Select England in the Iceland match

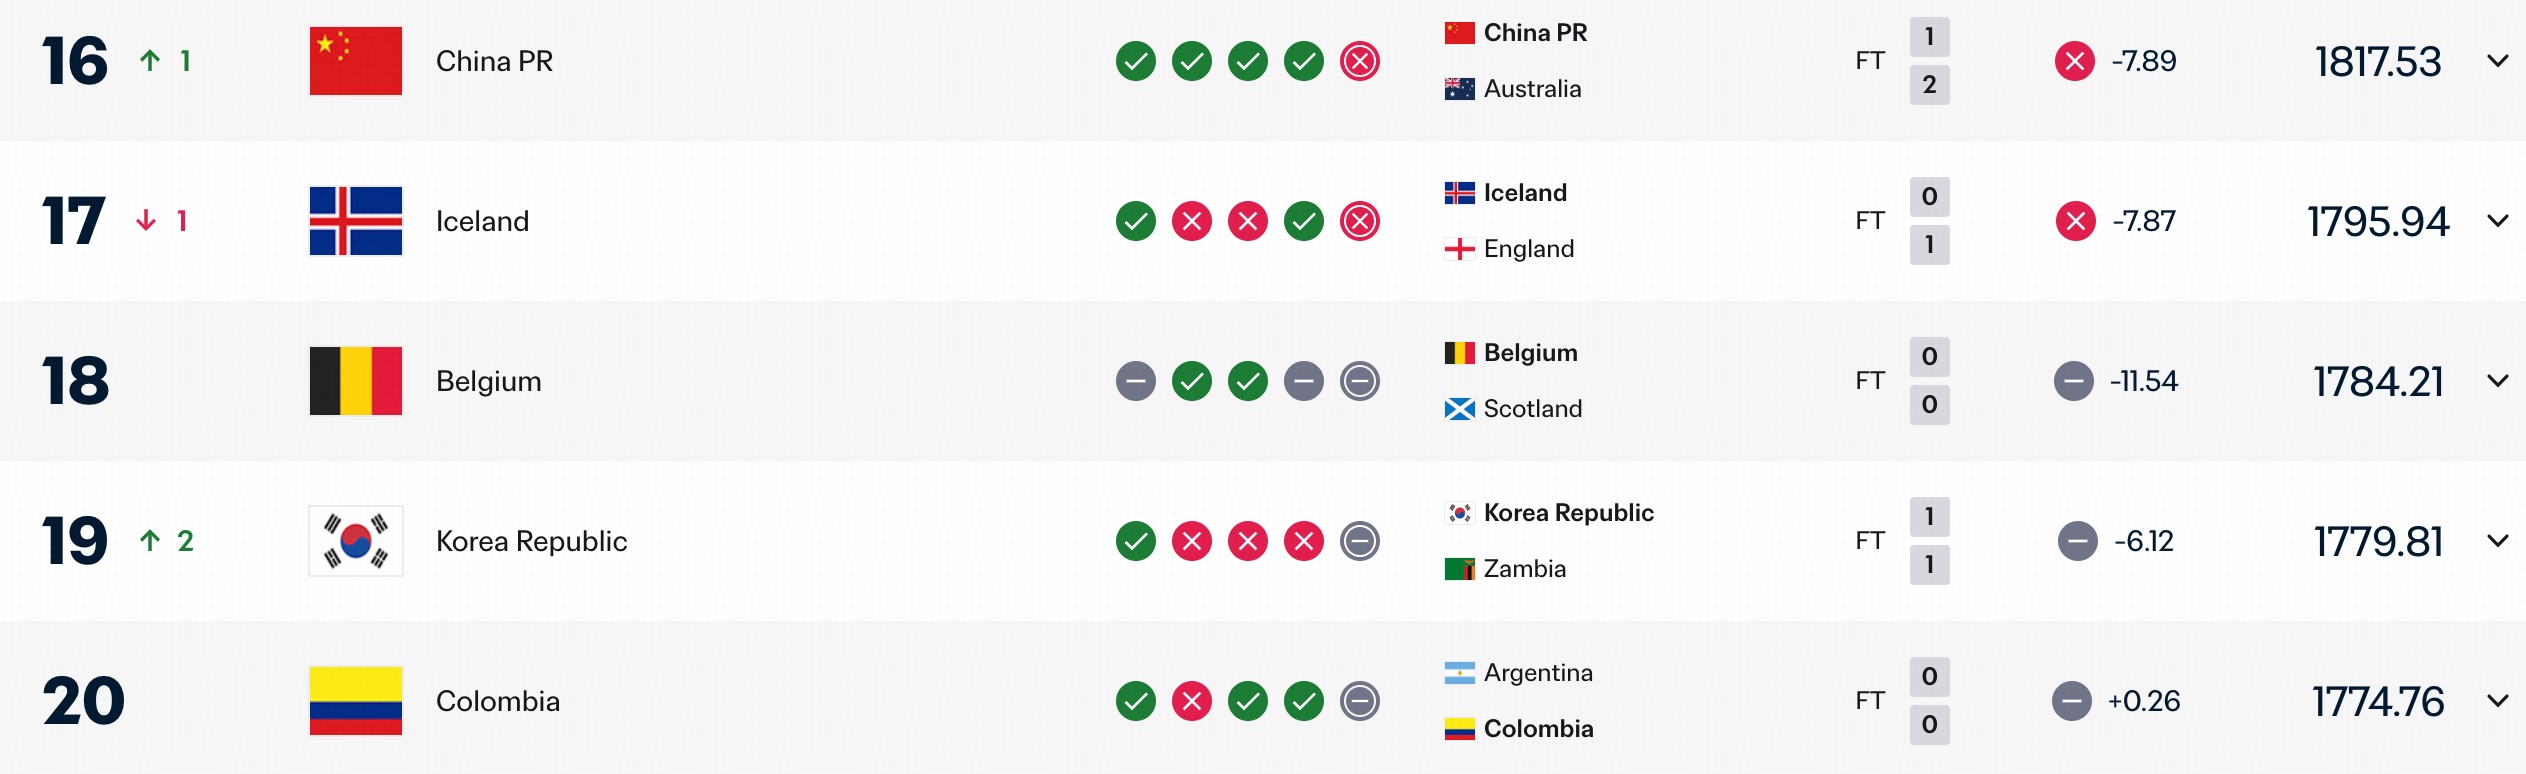[1528, 249]
